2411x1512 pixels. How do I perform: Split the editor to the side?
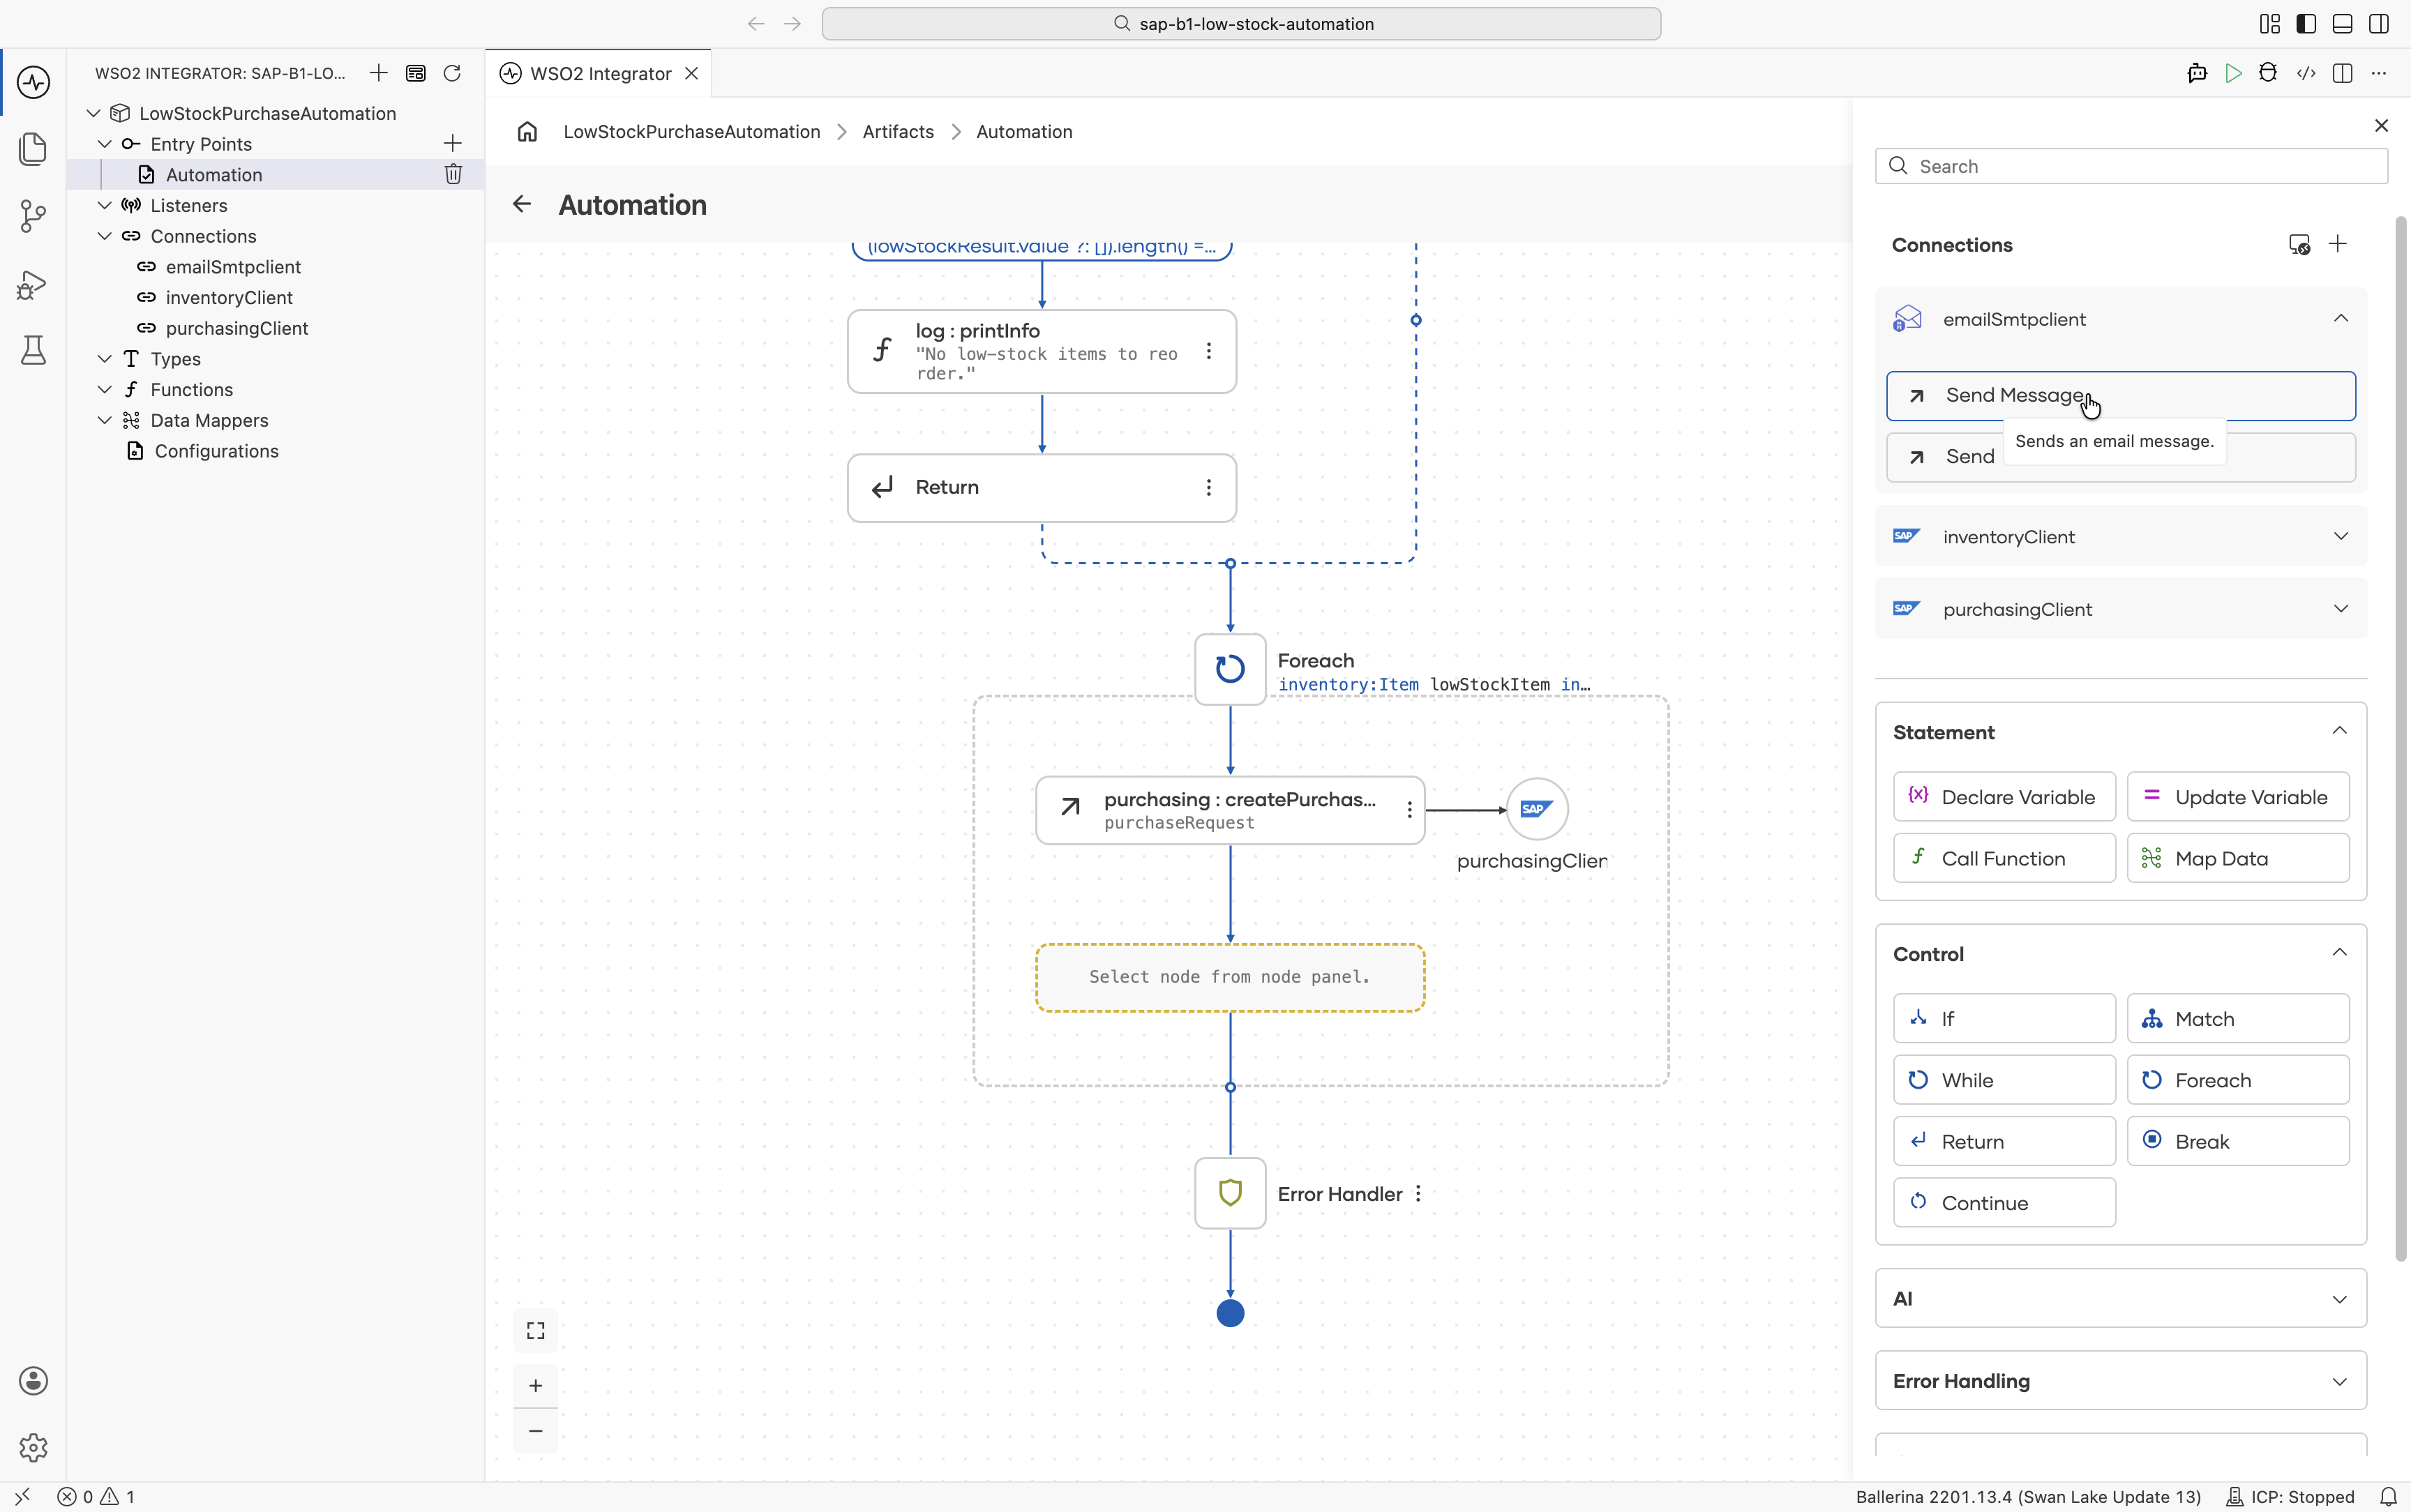(x=2342, y=73)
